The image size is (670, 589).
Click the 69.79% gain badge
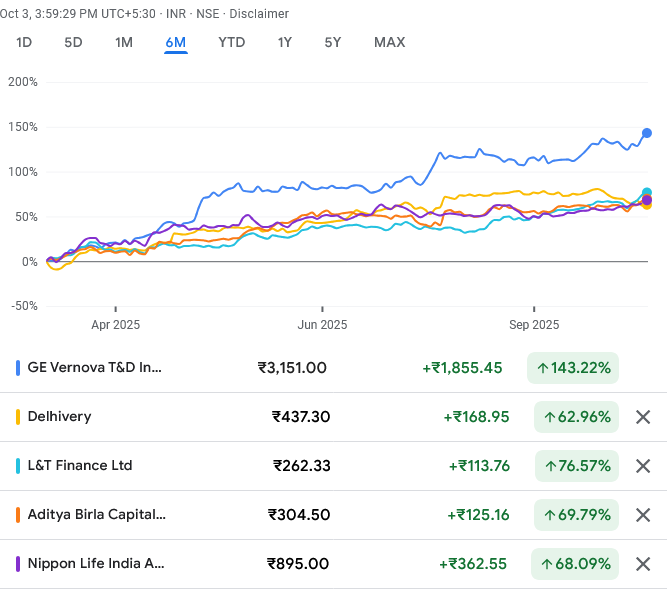(576, 515)
